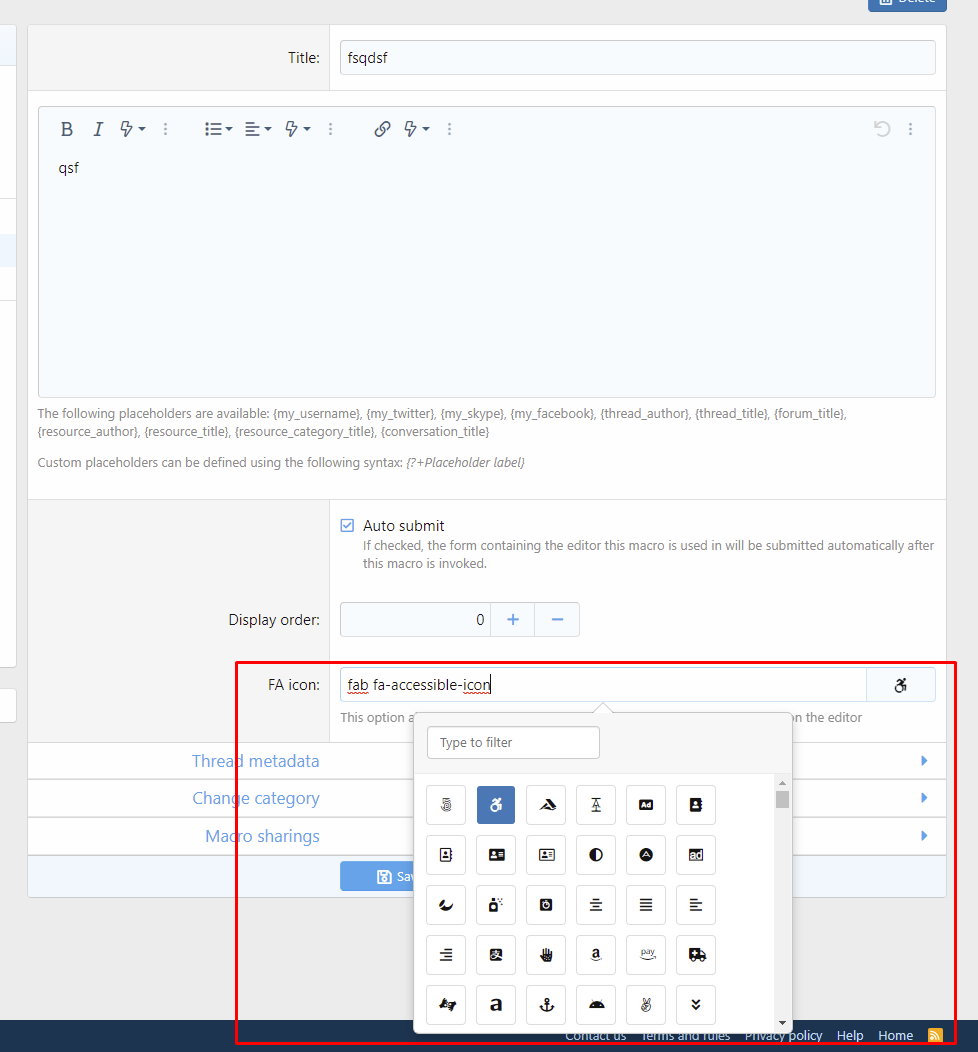
Task: Increase display order with plus button
Action: point(513,620)
